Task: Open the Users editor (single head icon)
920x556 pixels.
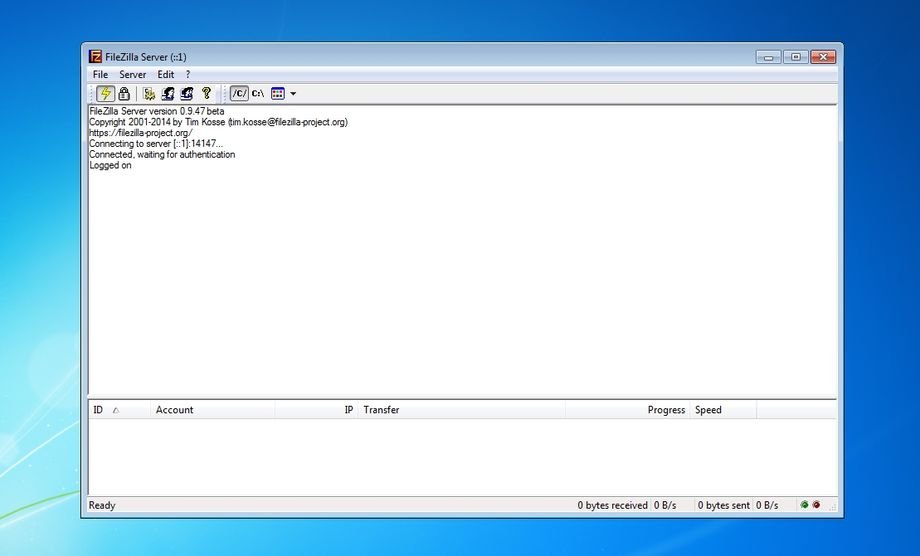Action: coord(168,93)
